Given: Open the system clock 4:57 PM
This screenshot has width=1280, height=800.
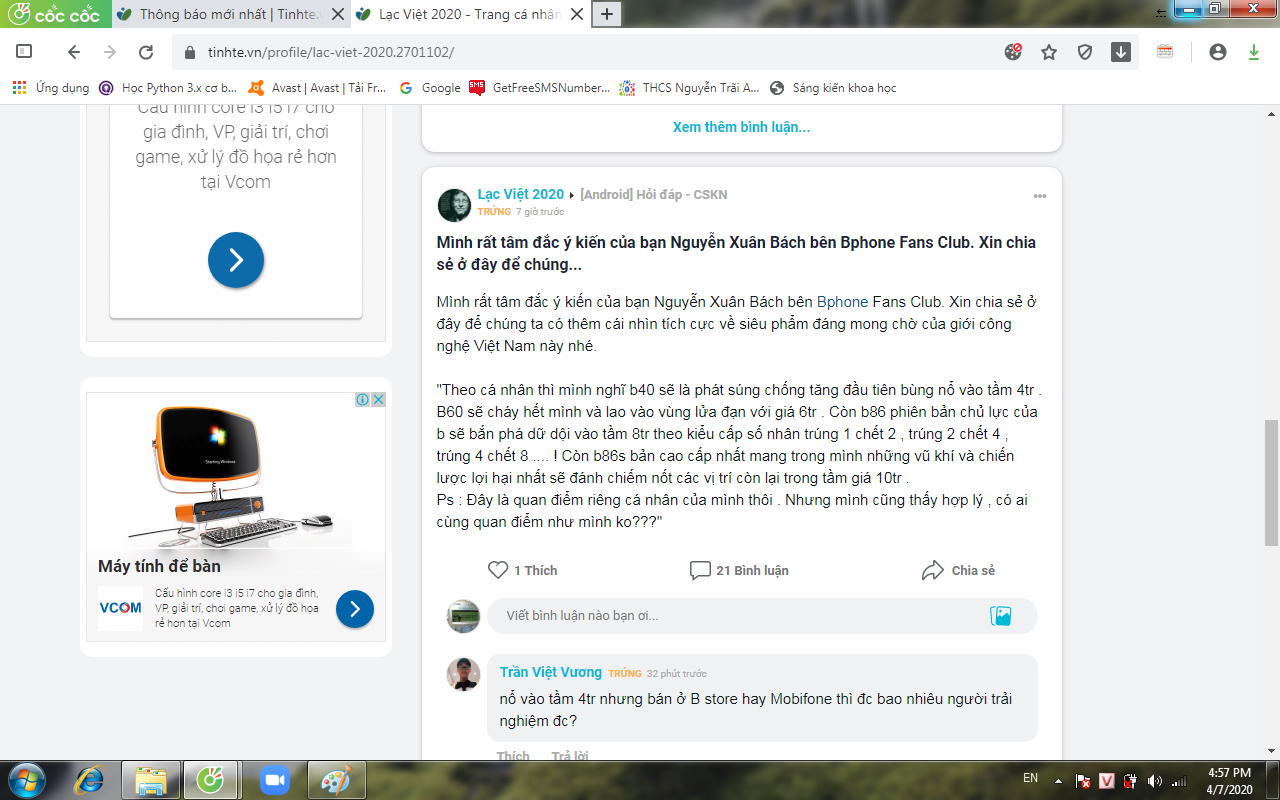Looking at the screenshot, I should point(1230,780).
